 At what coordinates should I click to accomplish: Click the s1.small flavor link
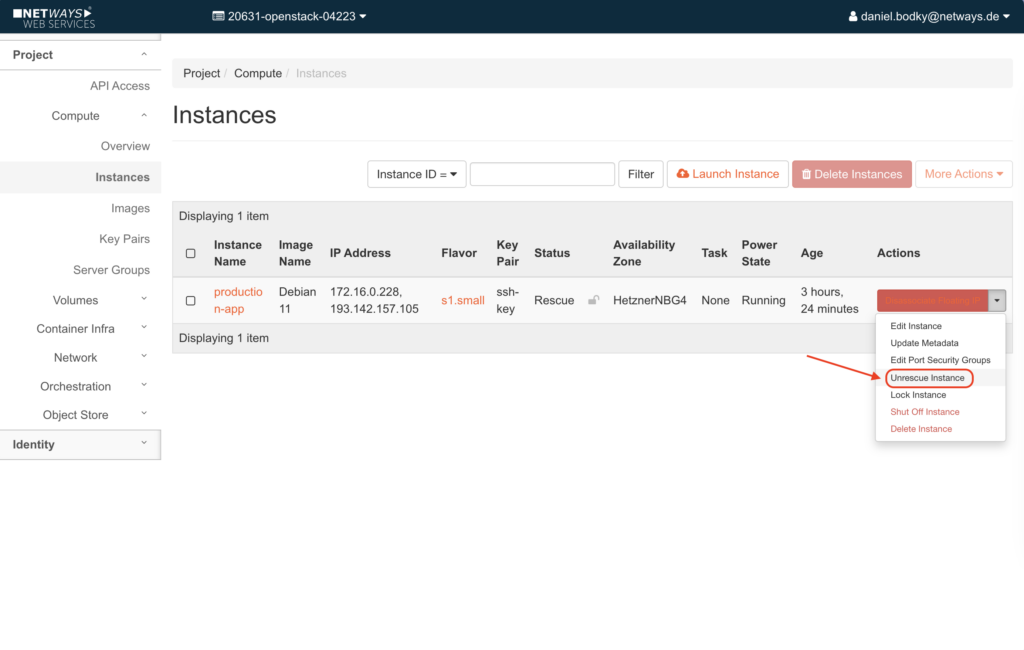click(462, 301)
